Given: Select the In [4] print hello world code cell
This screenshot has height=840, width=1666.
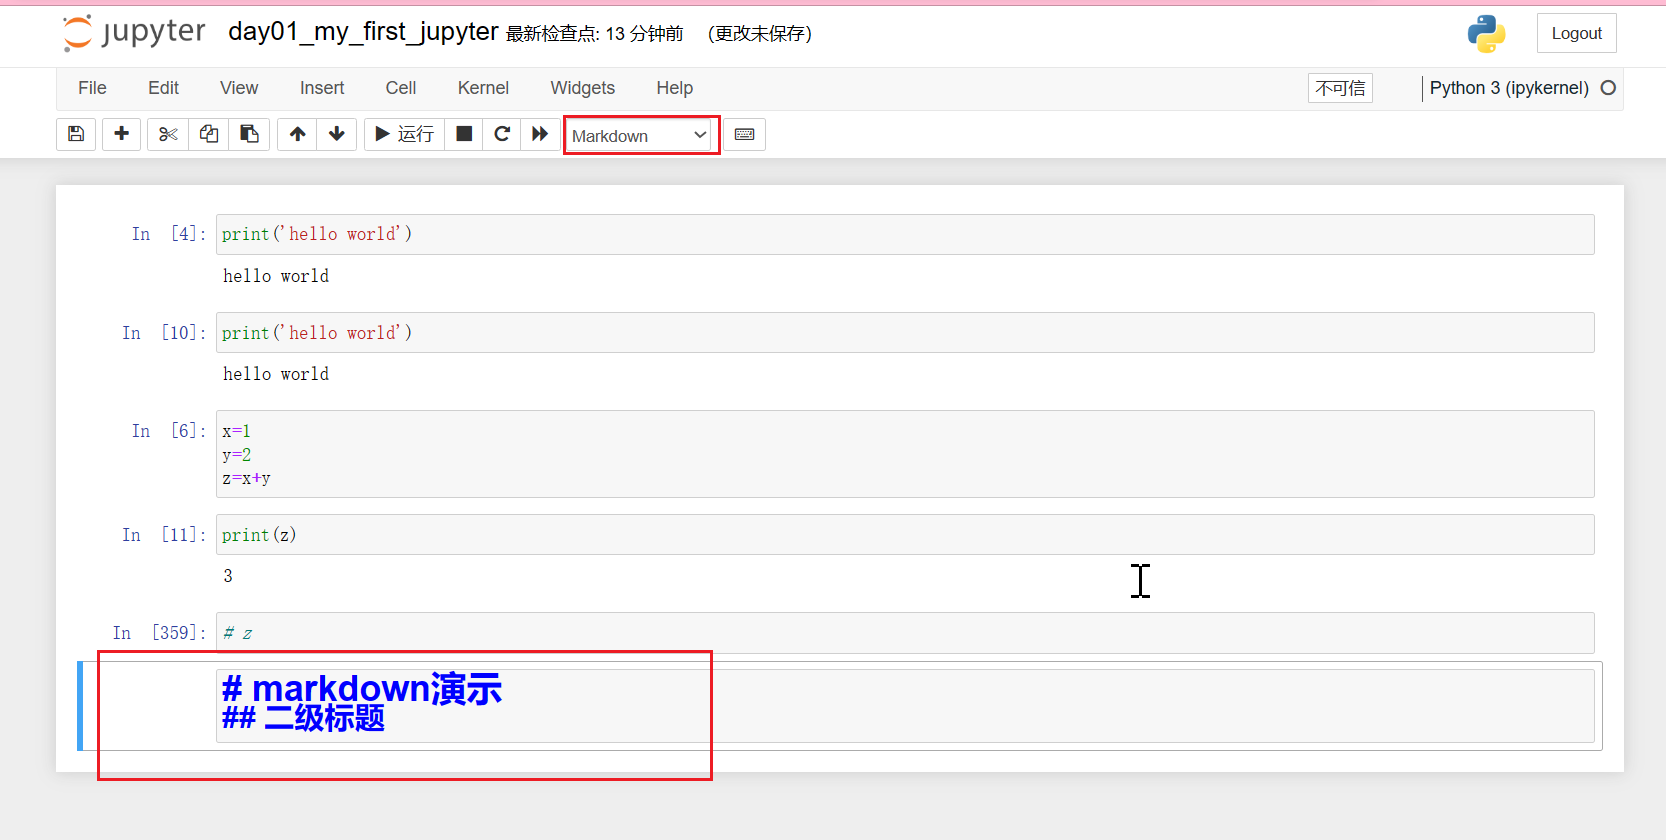Looking at the screenshot, I should click(905, 234).
